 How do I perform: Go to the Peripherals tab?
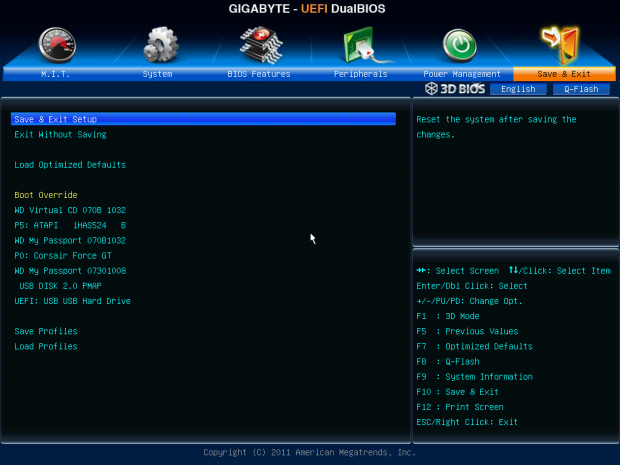tap(360, 74)
